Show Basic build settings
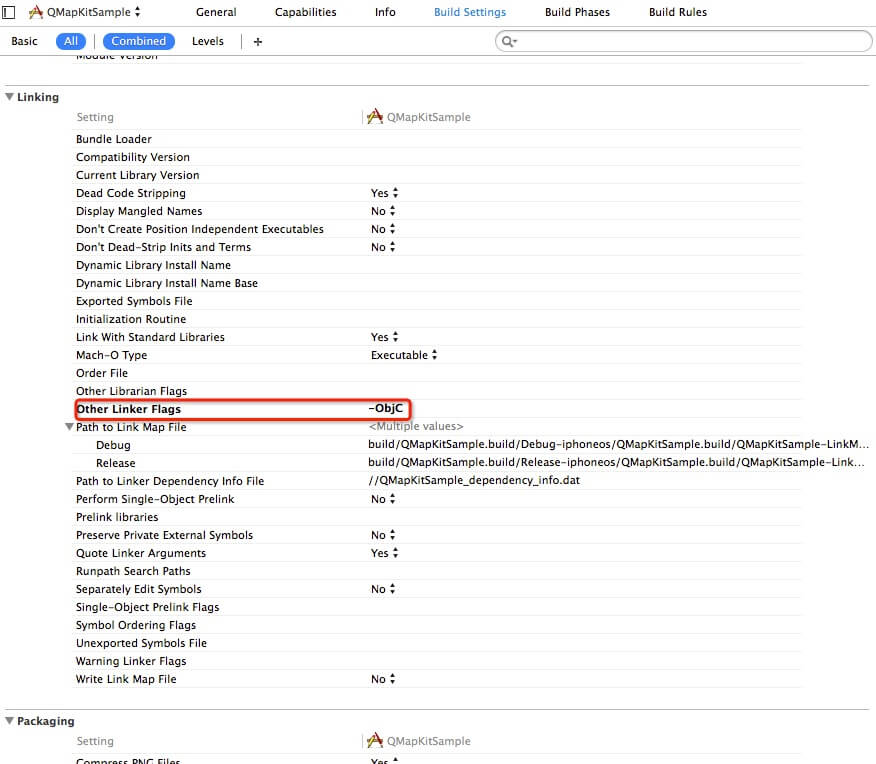Screen dimensions: 876x764 pyautogui.click(x=24, y=41)
